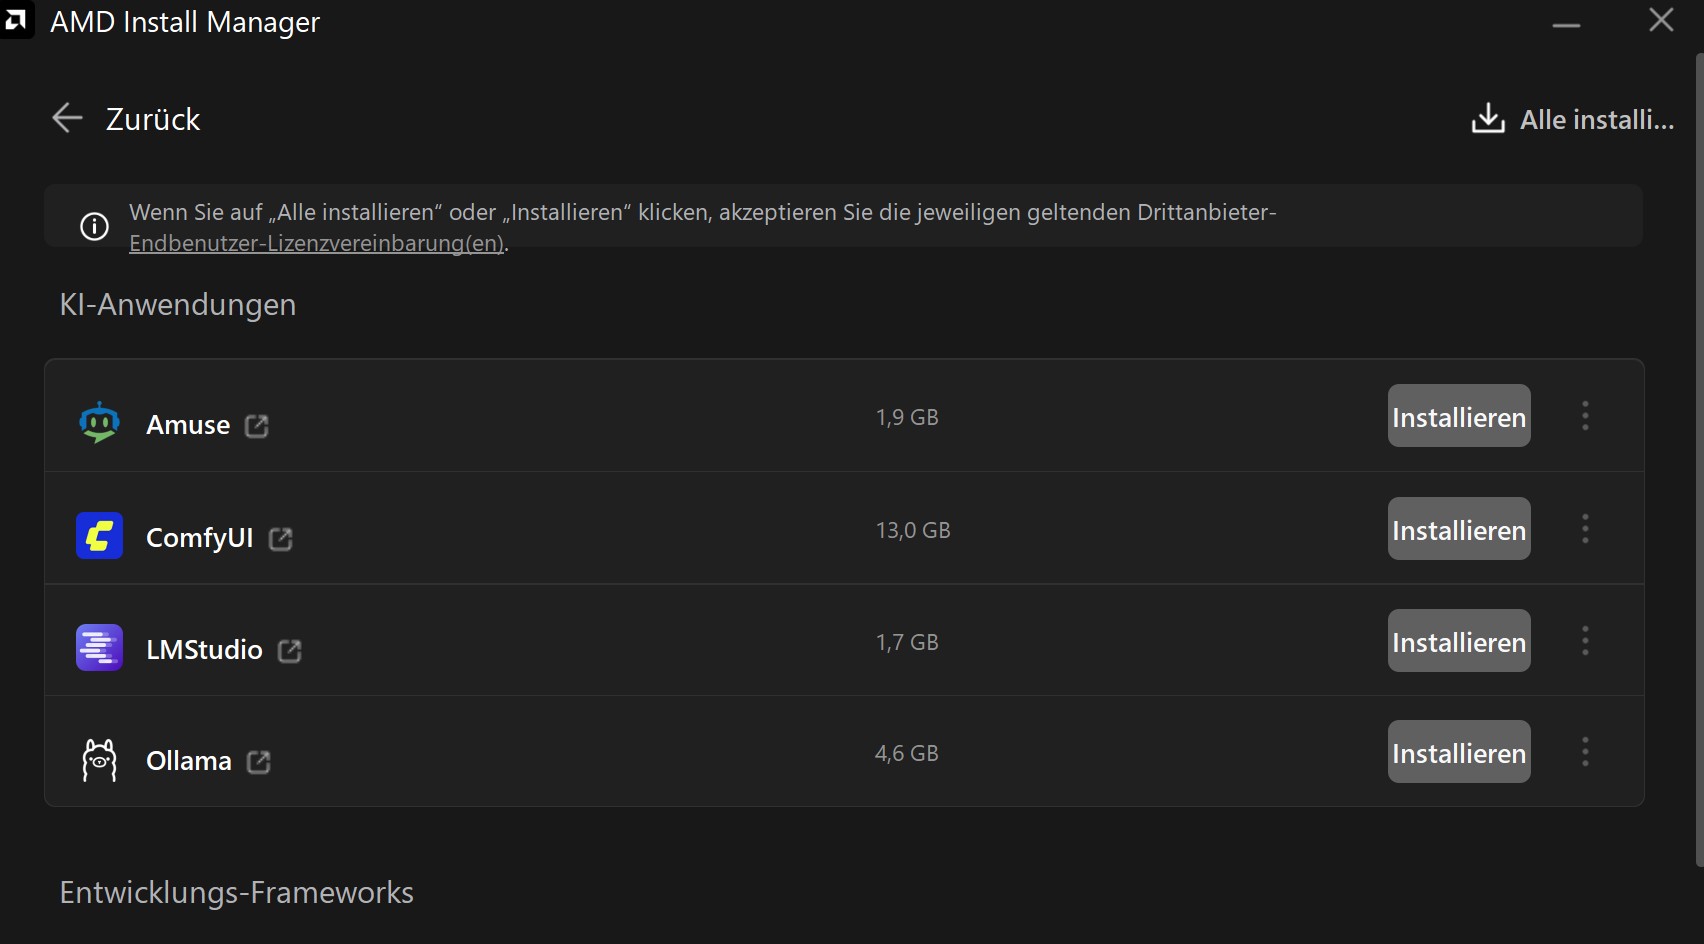Image resolution: width=1704 pixels, height=944 pixels.
Task: Click the vertical scrollbar on the right edge
Action: pyautogui.click(x=1699, y=460)
